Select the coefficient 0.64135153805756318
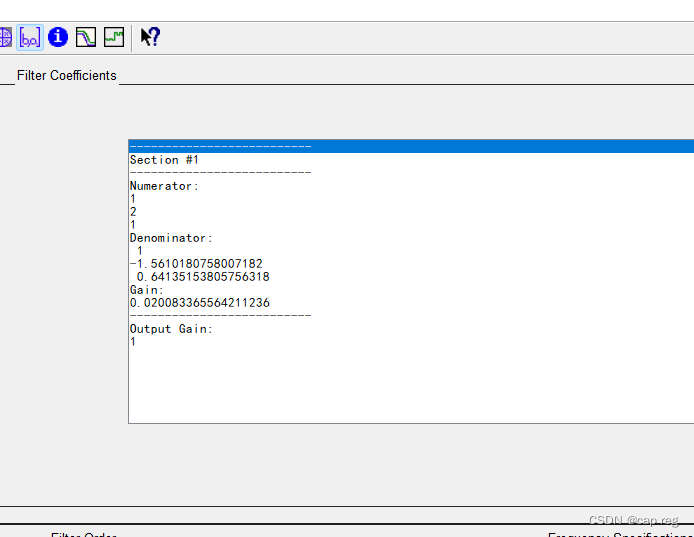The image size is (694, 537). click(x=203, y=277)
